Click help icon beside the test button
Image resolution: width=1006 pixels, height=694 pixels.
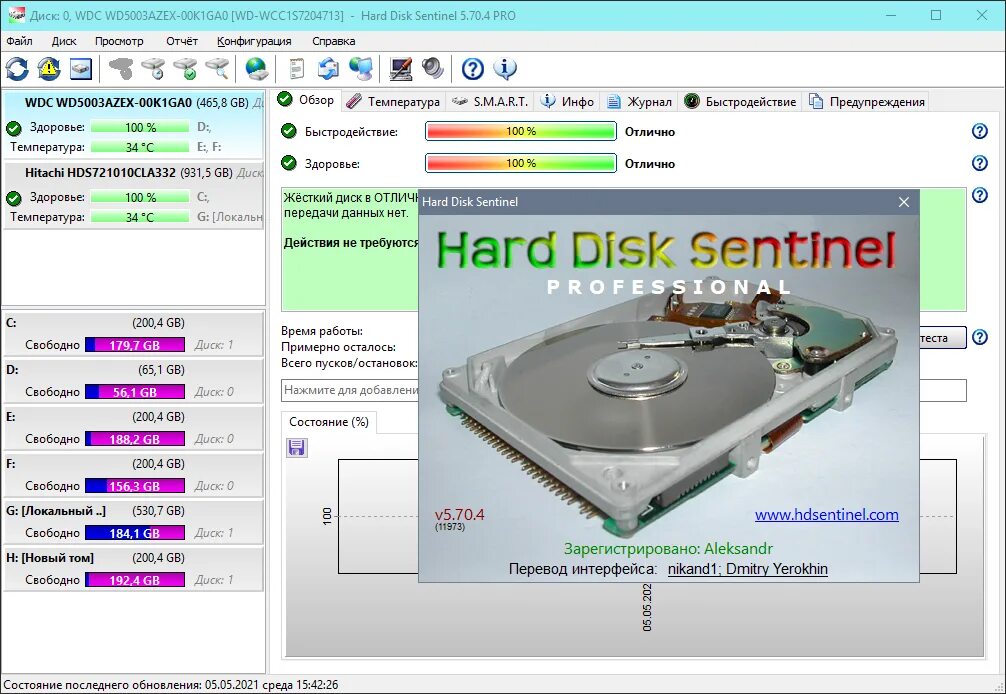[x=980, y=337]
